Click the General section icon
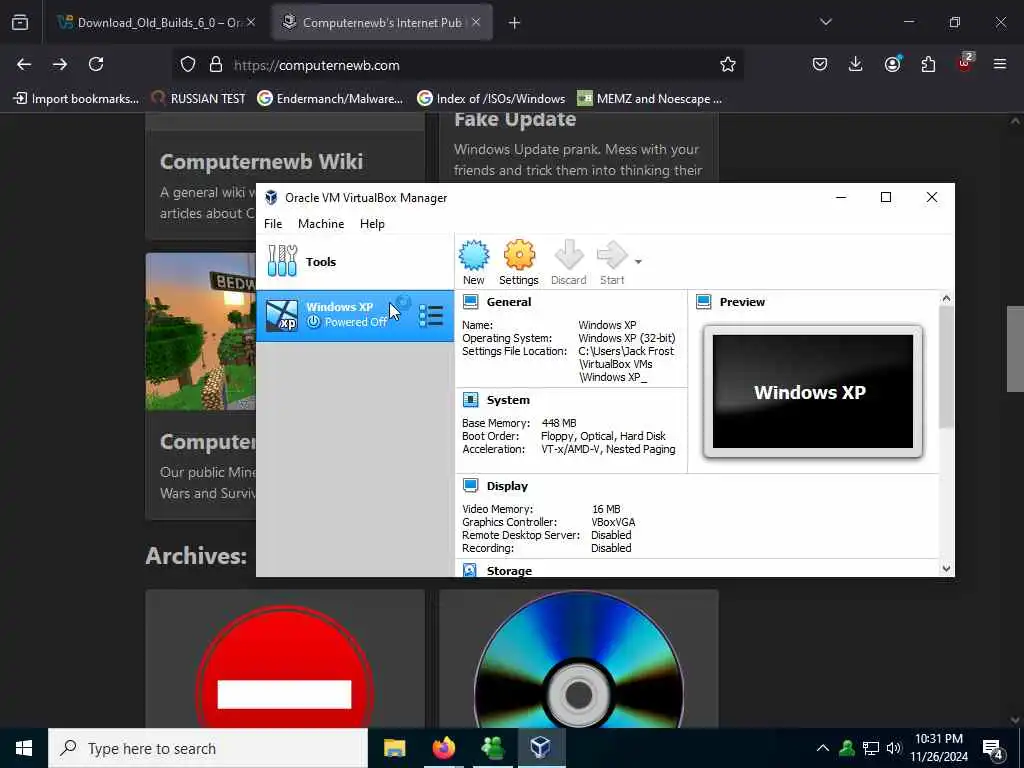1024x768 pixels. (470, 302)
